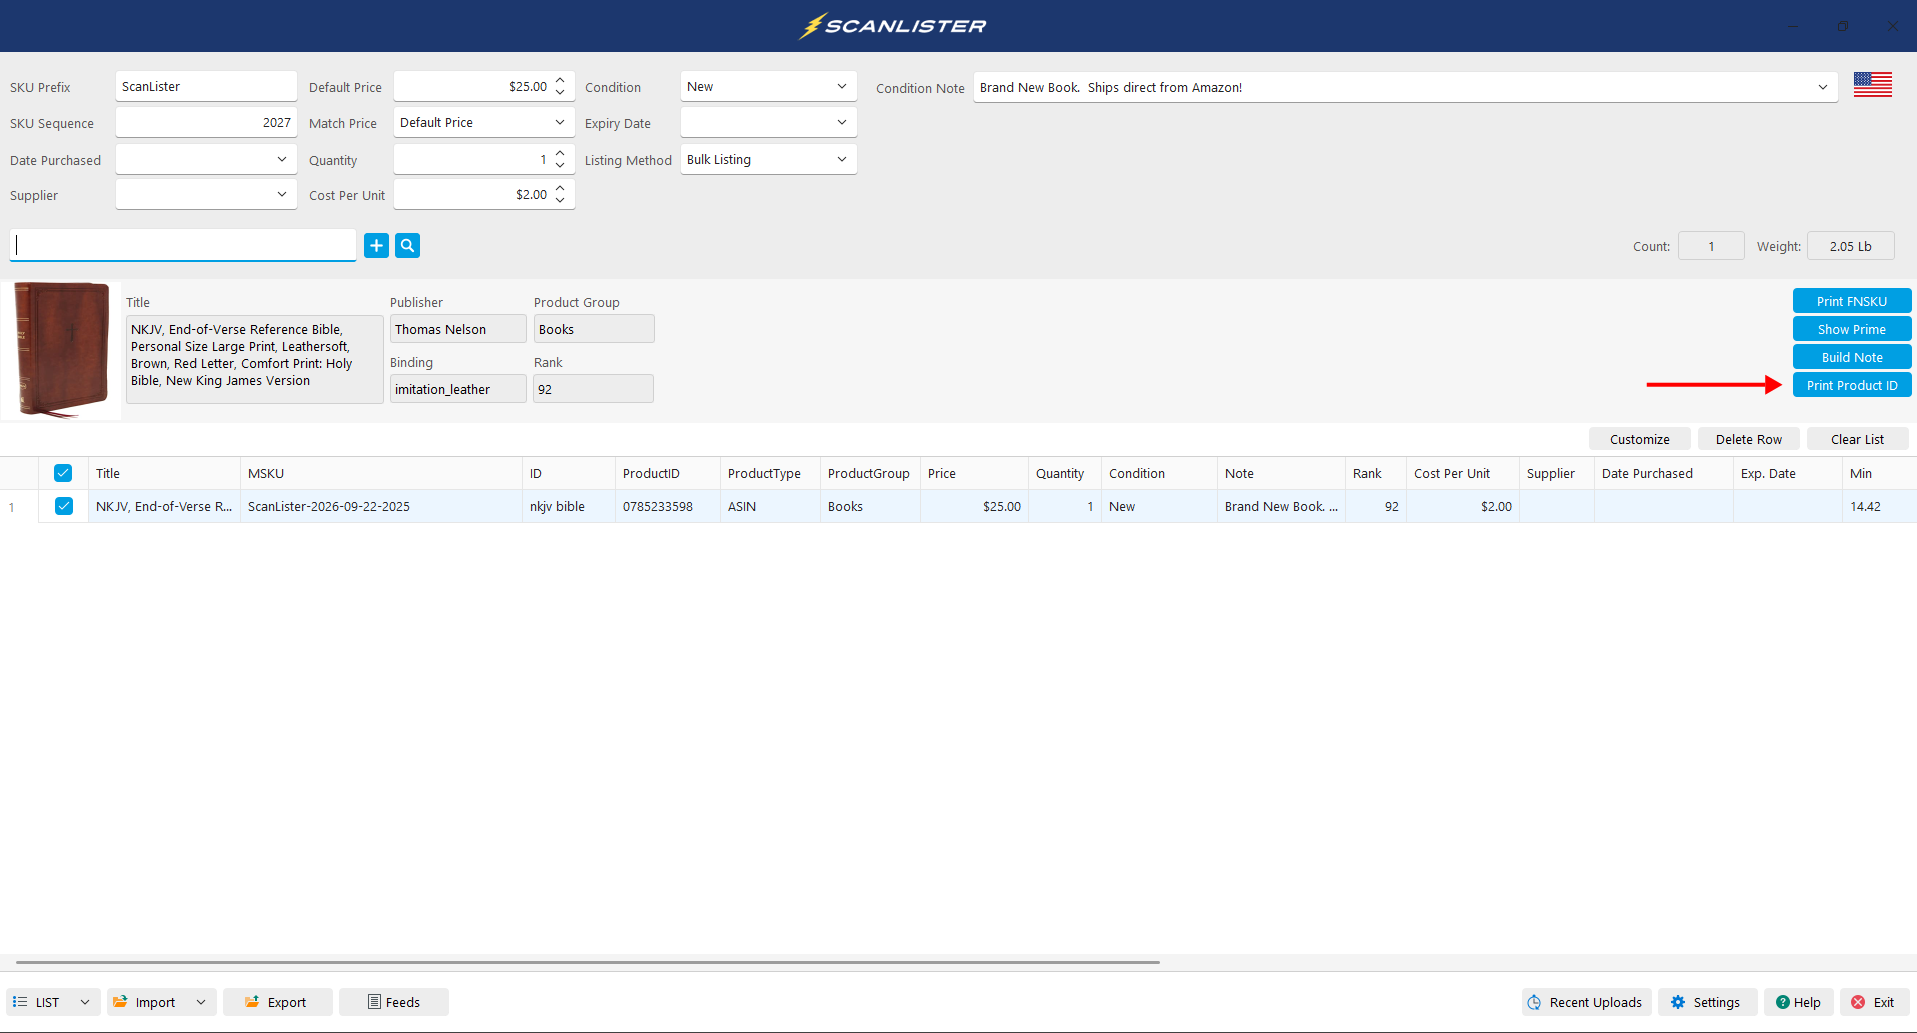The height and width of the screenshot is (1033, 1917).
Task: Click the blue plus add-item icon
Action: pyautogui.click(x=376, y=245)
